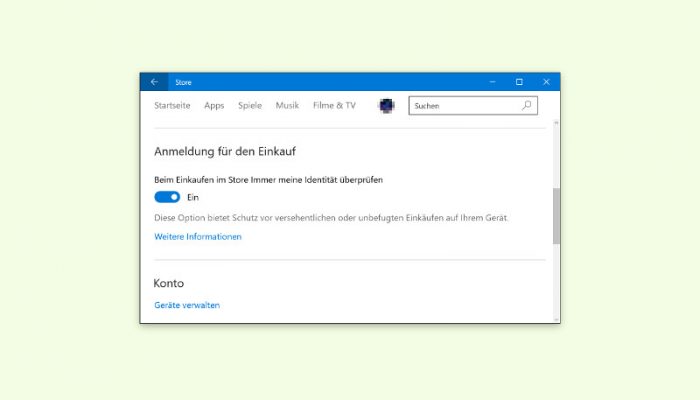Viewport: 700px width, 400px height.
Task: Close the Store window
Action: 546,82
